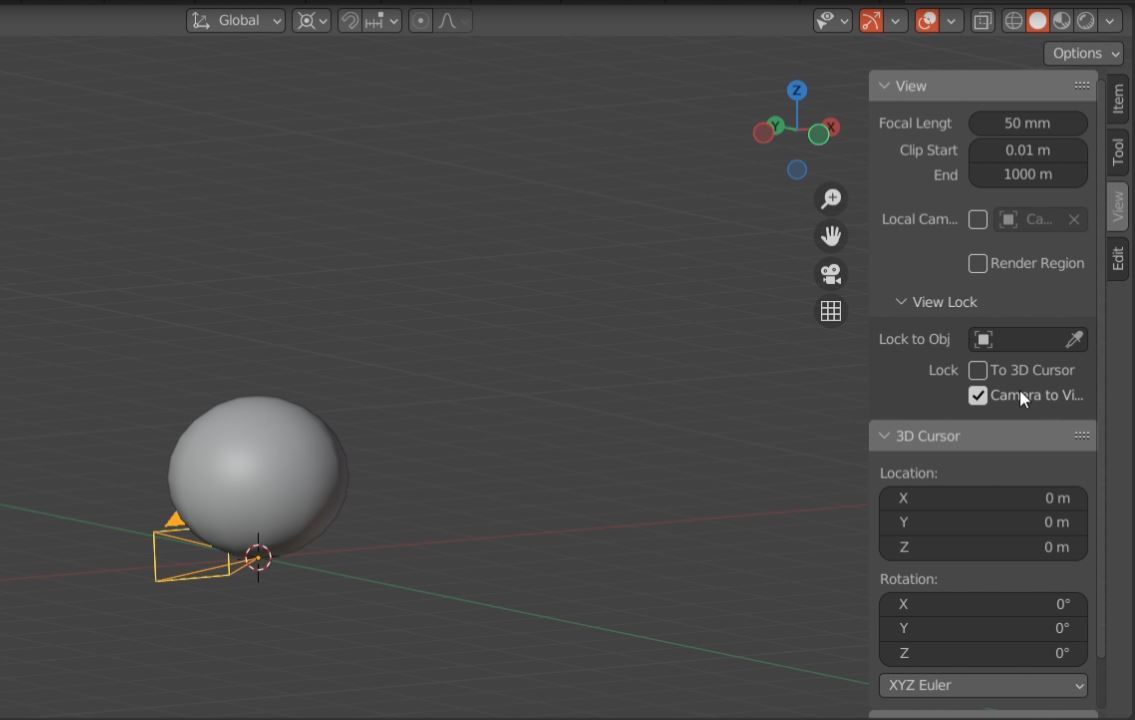Use the Lock to Object eyedropper

coord(1073,339)
